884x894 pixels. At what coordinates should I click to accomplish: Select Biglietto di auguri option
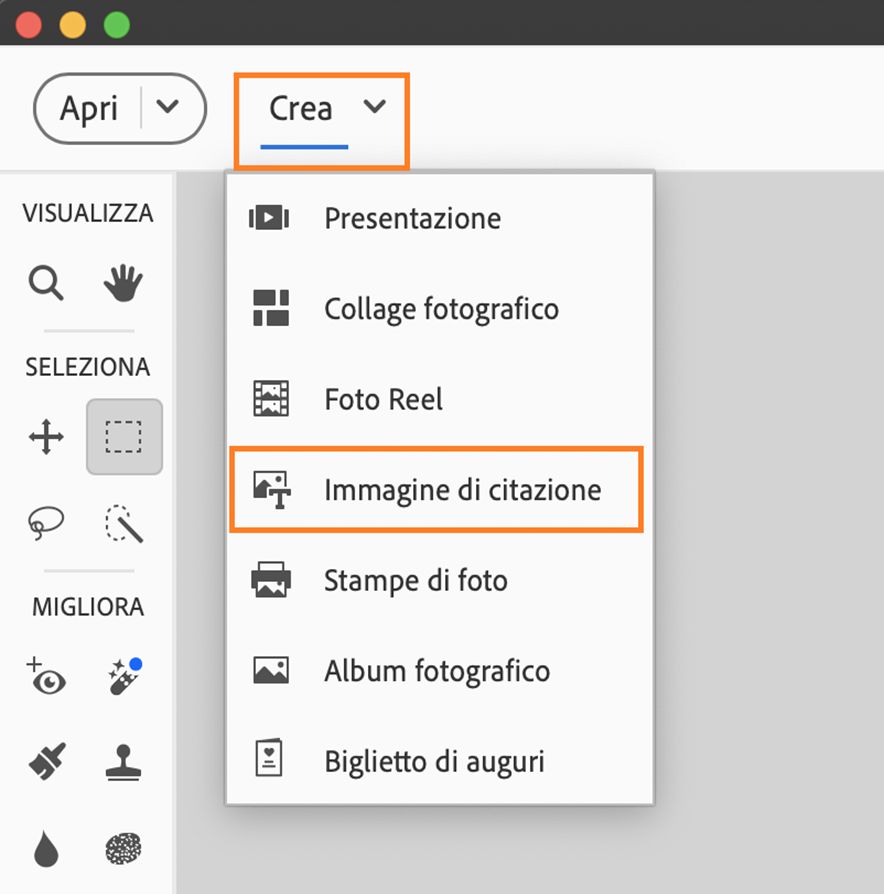(434, 761)
